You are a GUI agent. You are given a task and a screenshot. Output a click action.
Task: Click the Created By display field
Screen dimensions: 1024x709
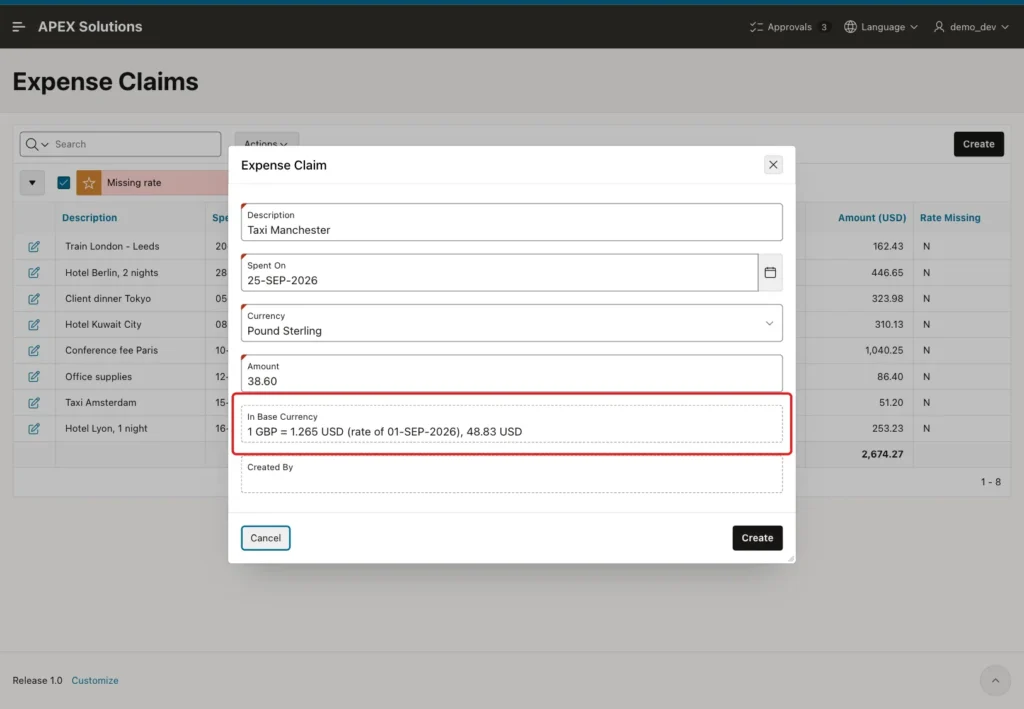(511, 475)
